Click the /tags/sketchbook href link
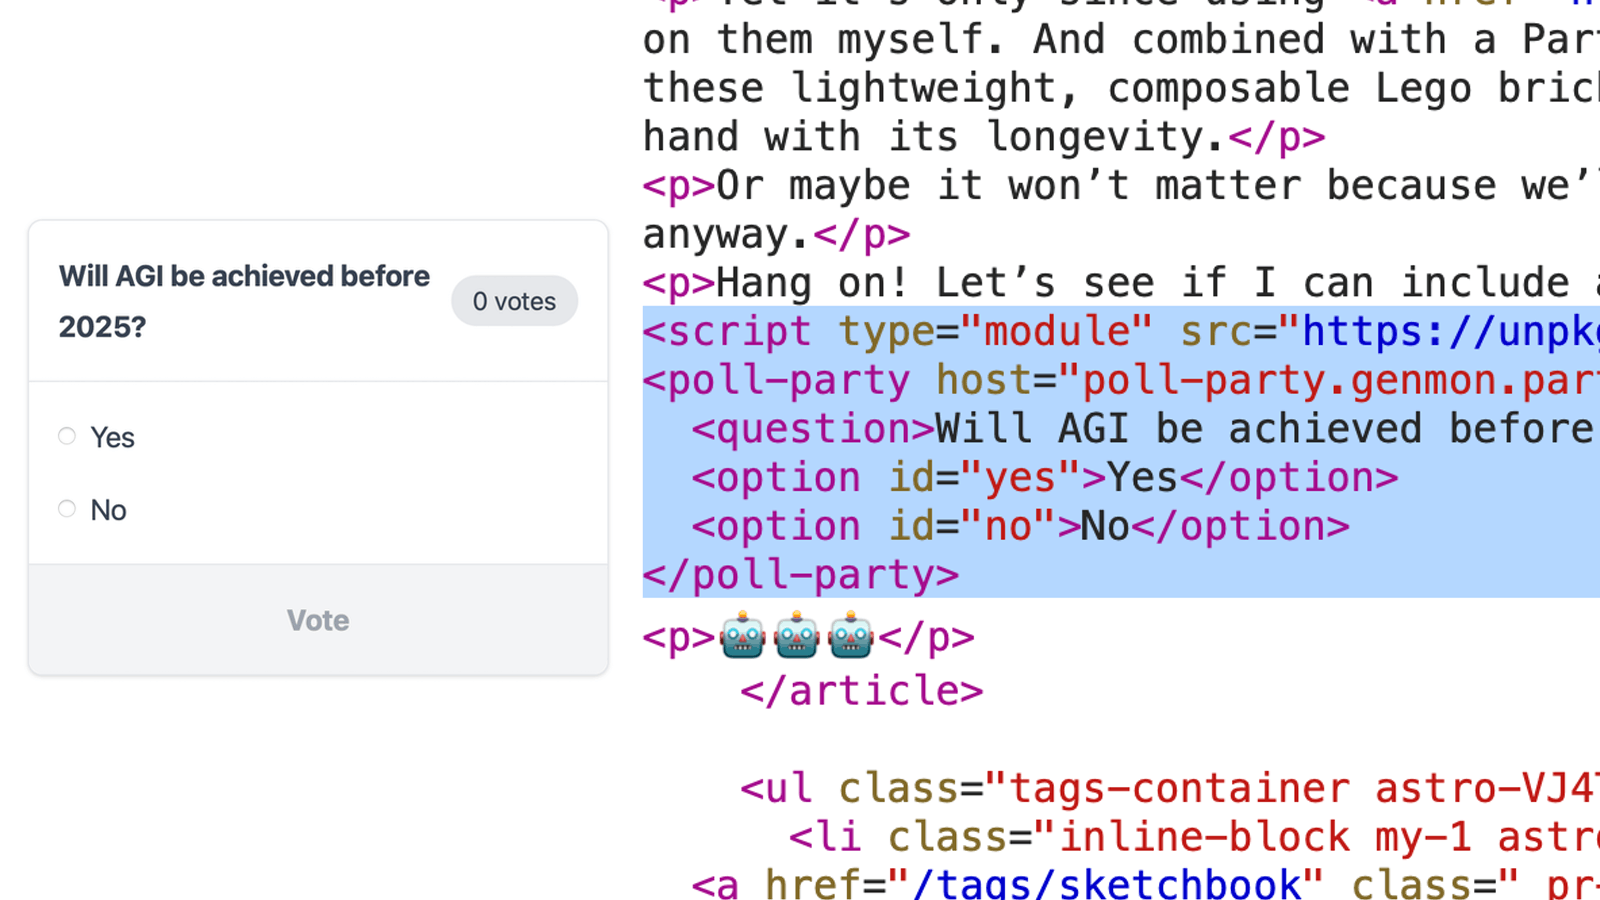1600x900 pixels. (x=1106, y=883)
